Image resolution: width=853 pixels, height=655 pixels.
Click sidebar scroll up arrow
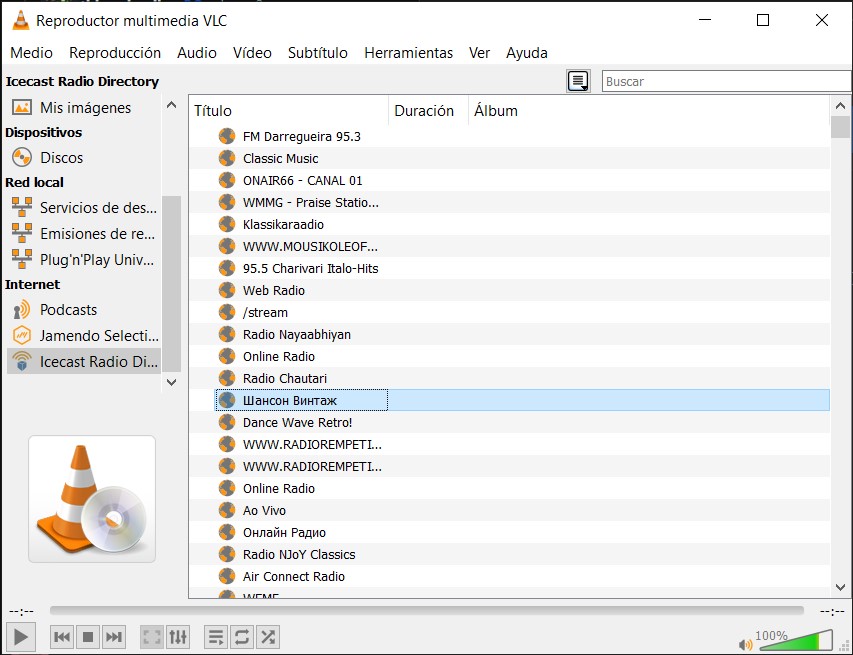(171, 105)
